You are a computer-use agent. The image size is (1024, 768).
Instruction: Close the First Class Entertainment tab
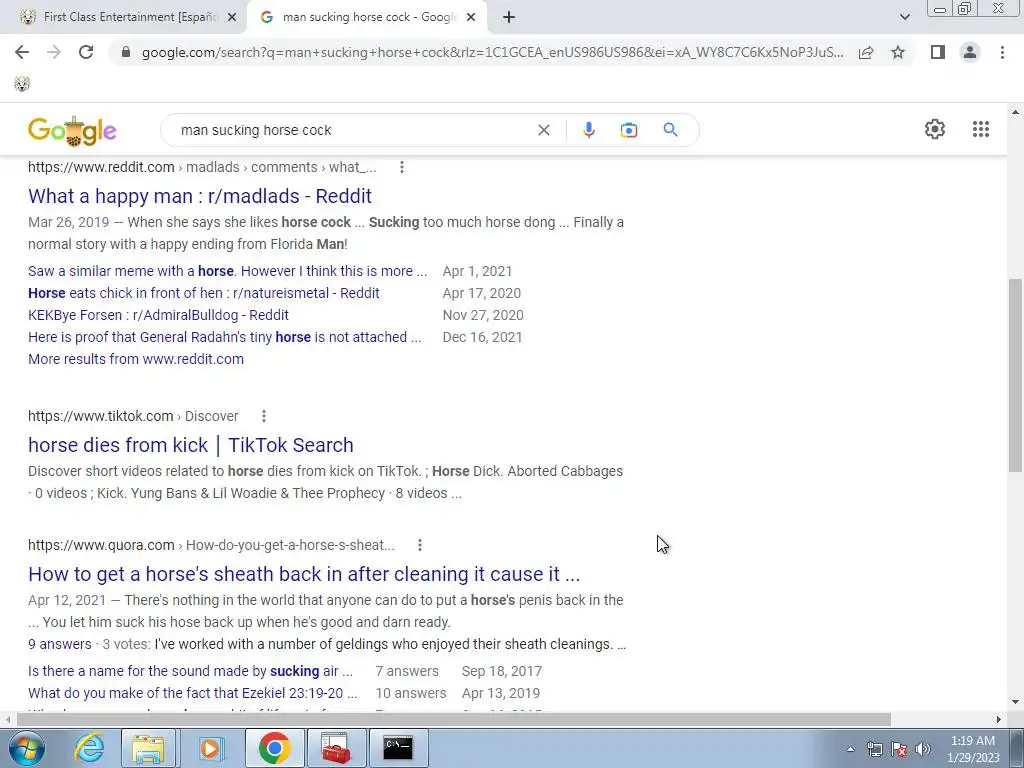coord(231,18)
